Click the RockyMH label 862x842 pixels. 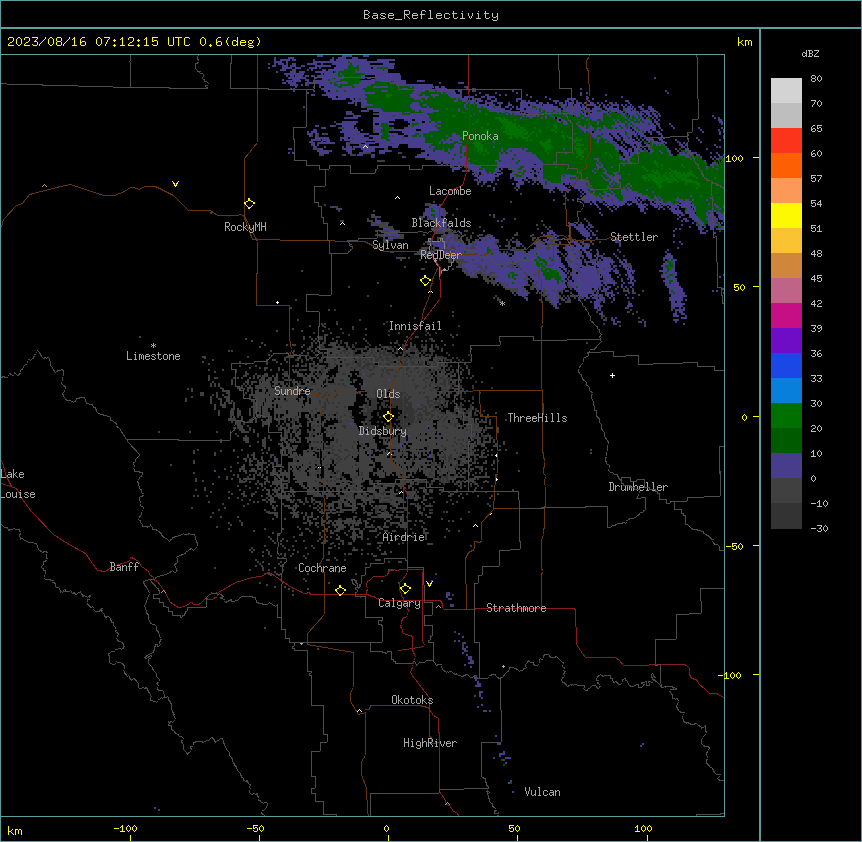245,227
